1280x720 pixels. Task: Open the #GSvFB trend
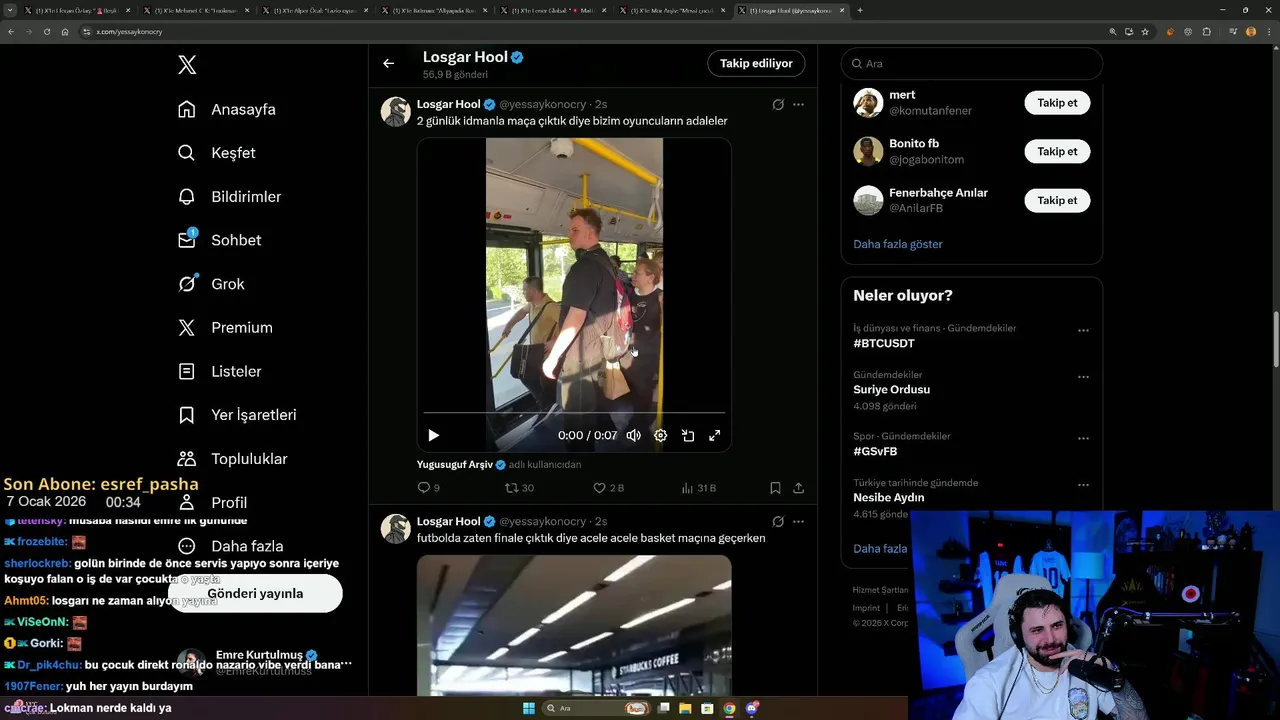(875, 451)
